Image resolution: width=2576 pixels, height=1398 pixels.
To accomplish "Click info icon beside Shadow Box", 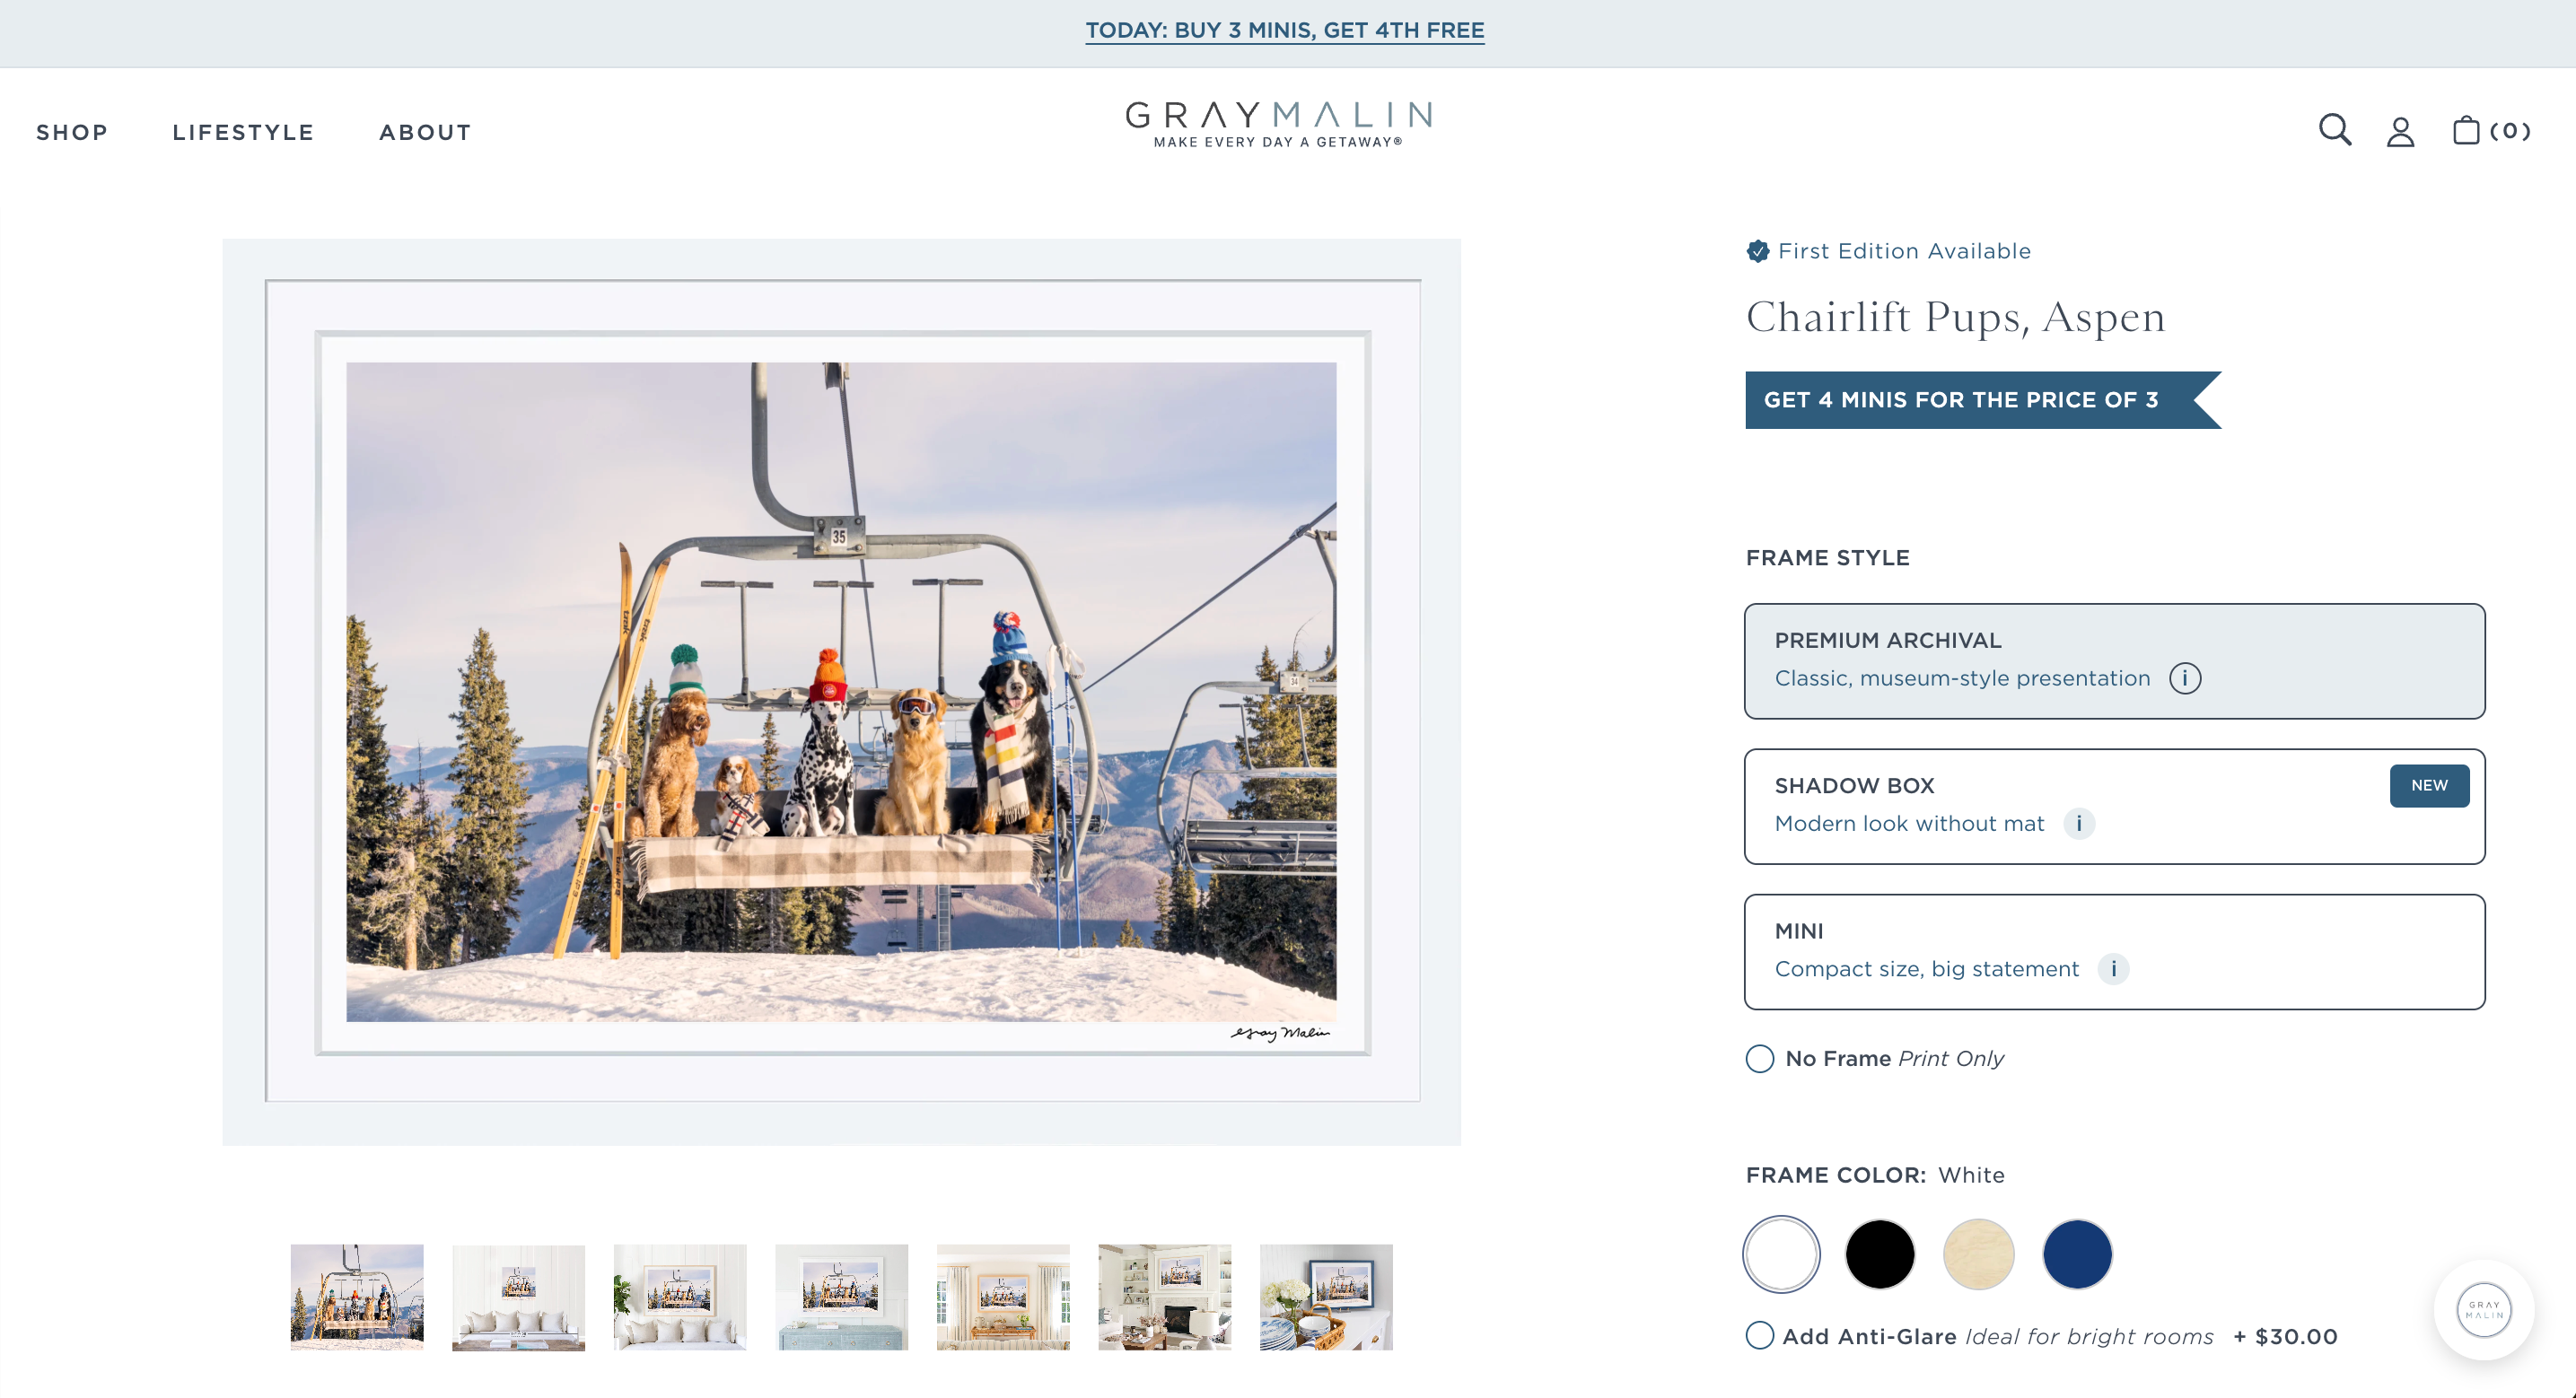I will [x=2078, y=823].
